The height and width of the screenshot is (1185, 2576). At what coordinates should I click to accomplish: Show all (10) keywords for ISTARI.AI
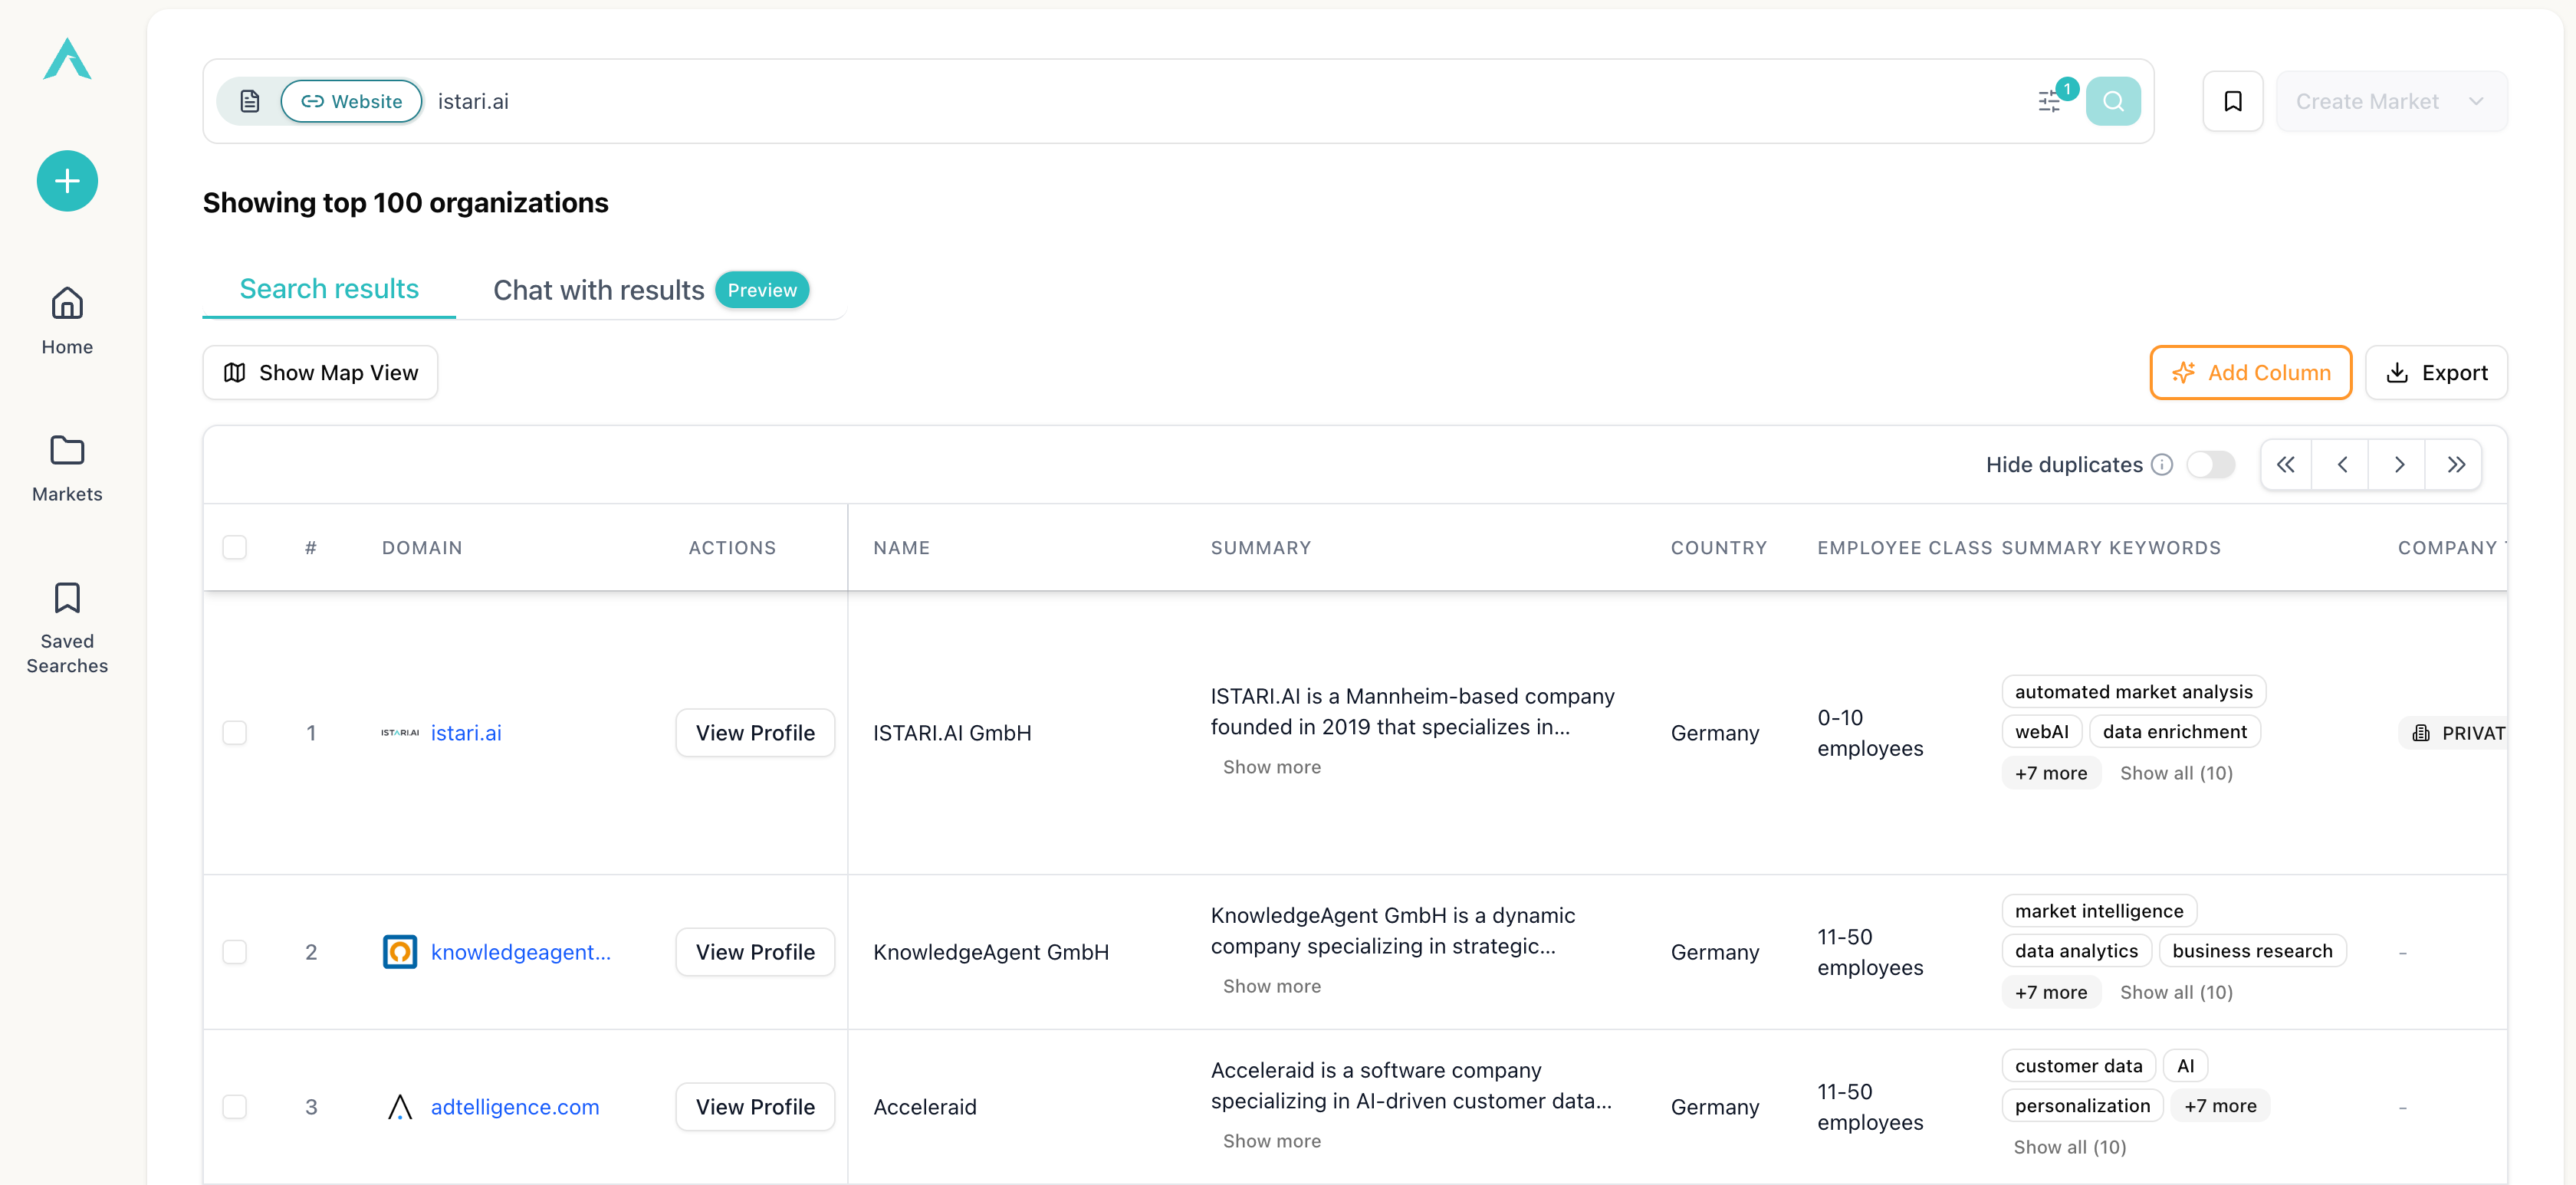point(2176,773)
